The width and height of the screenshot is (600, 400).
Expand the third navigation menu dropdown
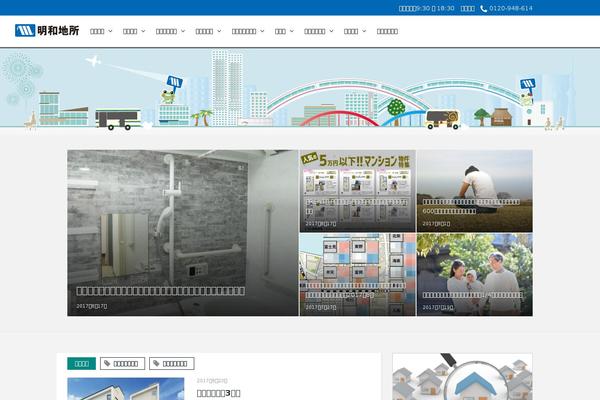click(x=170, y=31)
